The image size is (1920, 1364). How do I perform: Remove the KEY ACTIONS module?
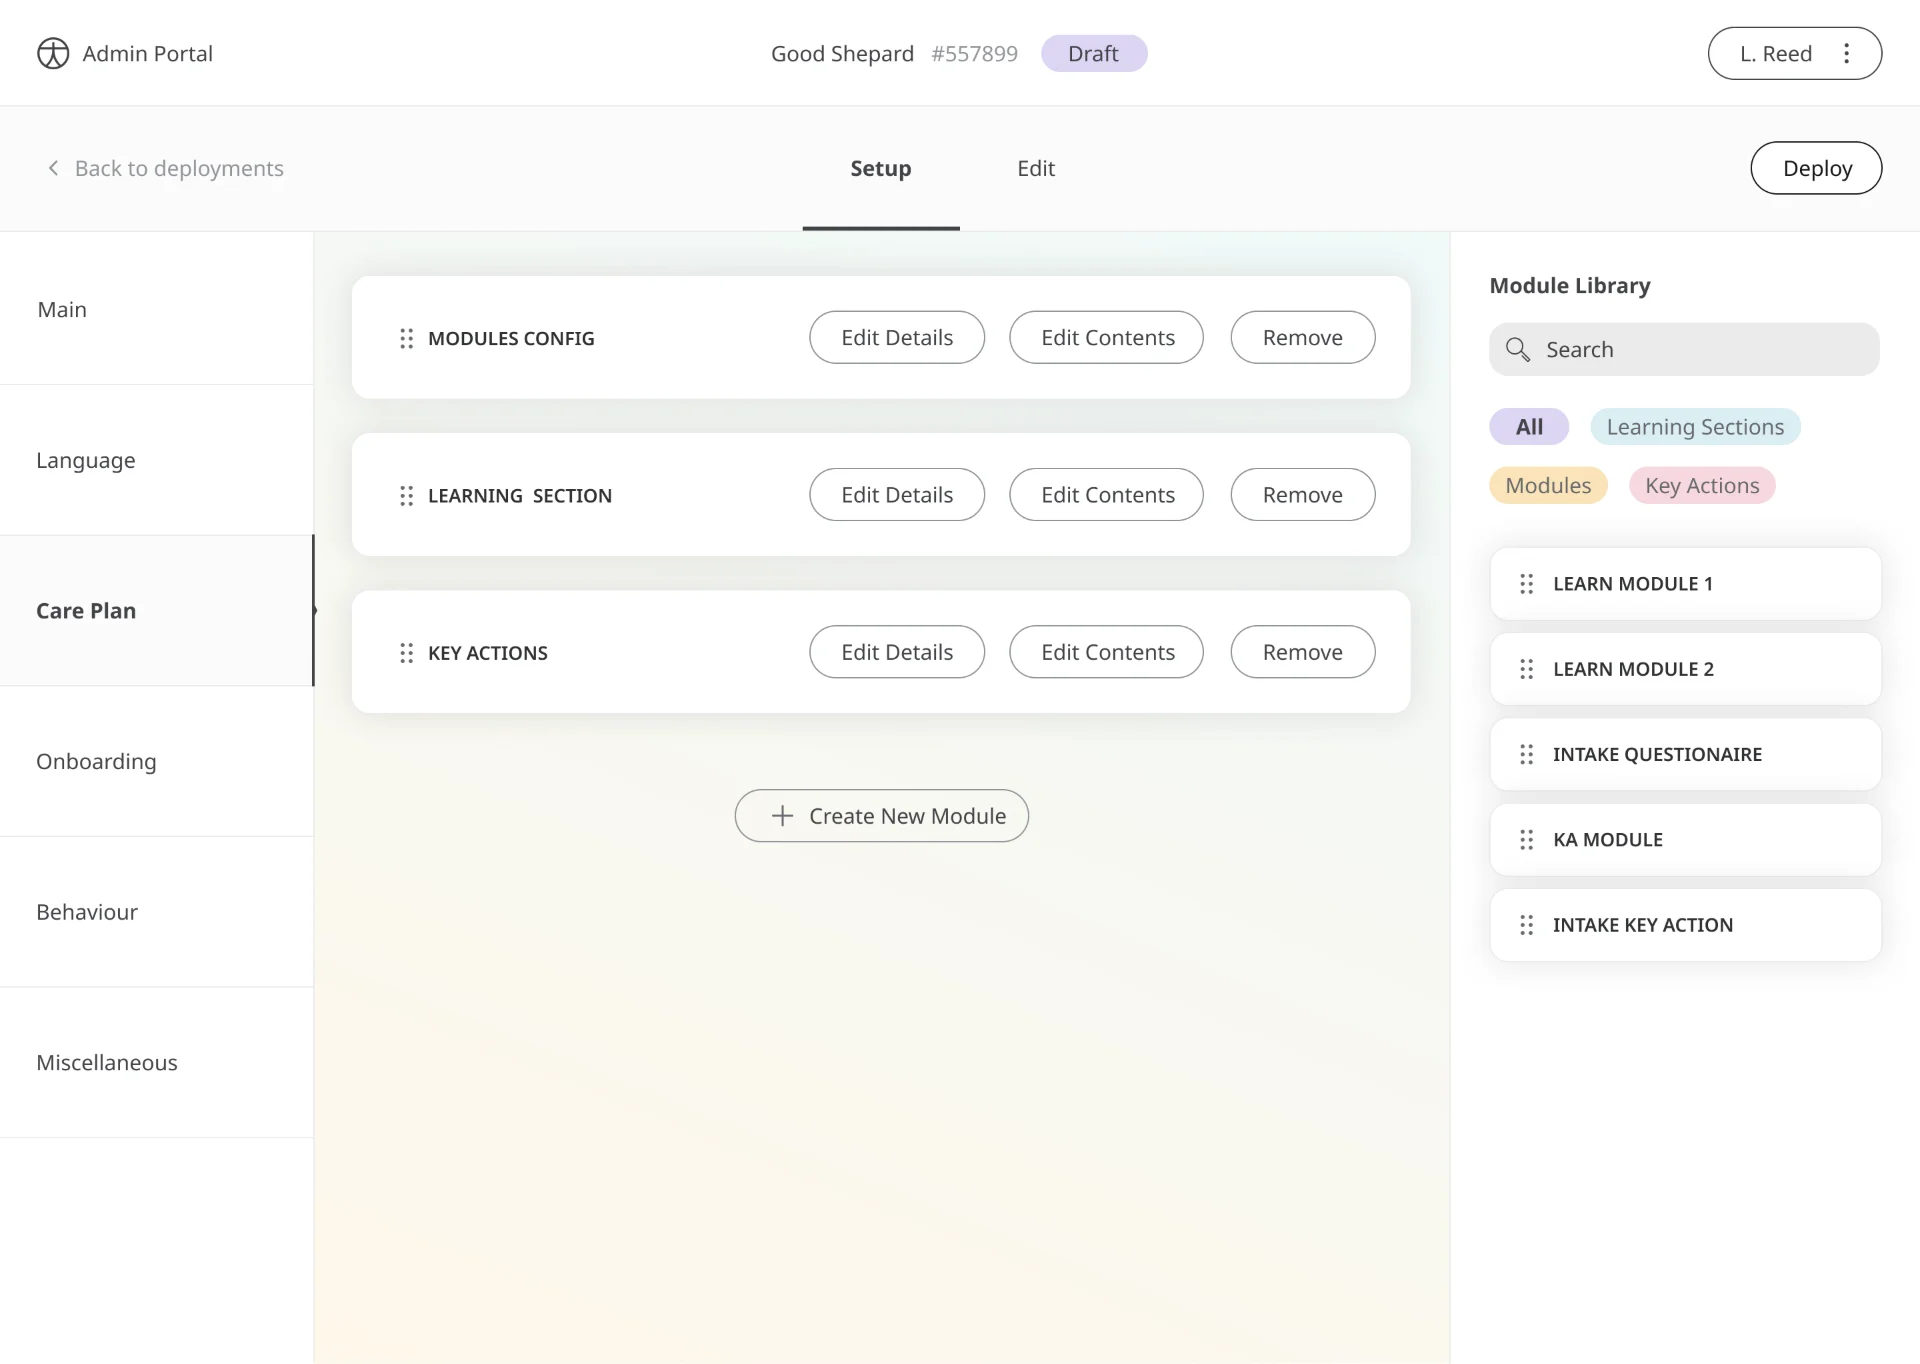pos(1302,652)
